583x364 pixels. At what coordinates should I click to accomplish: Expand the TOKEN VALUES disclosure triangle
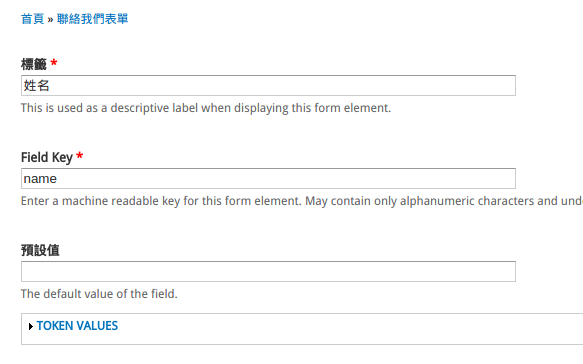click(30, 326)
